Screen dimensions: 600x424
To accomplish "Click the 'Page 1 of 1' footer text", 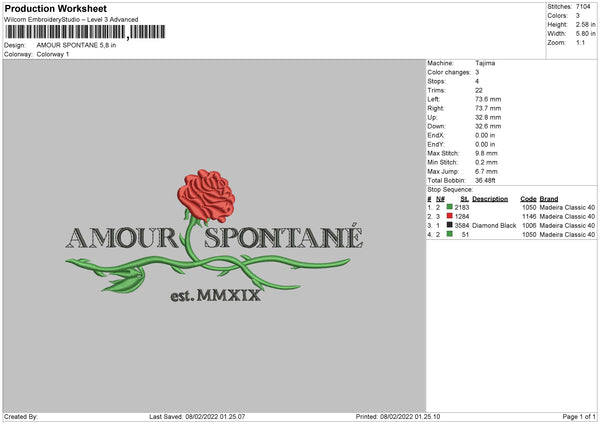I will pyautogui.click(x=579, y=416).
